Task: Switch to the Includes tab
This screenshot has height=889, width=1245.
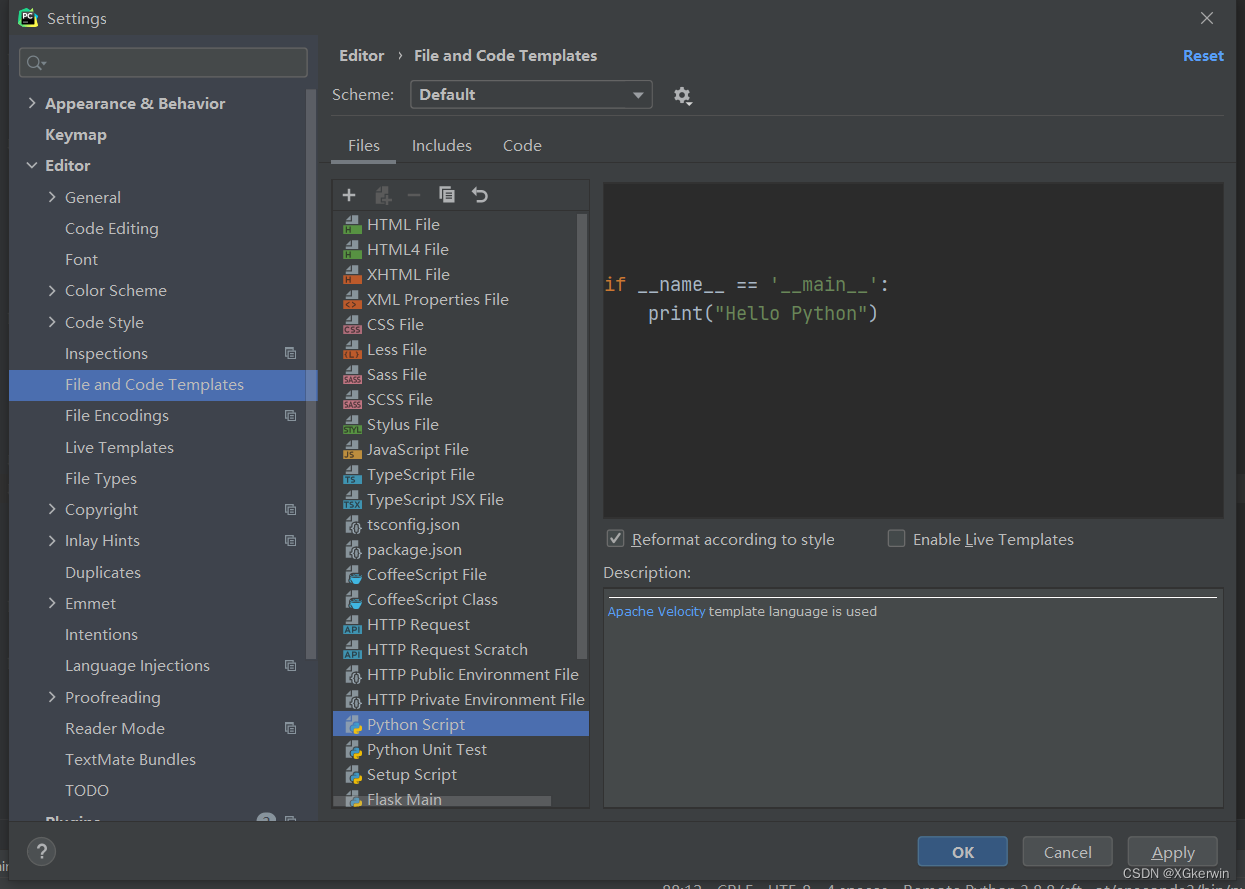Action: click(442, 146)
